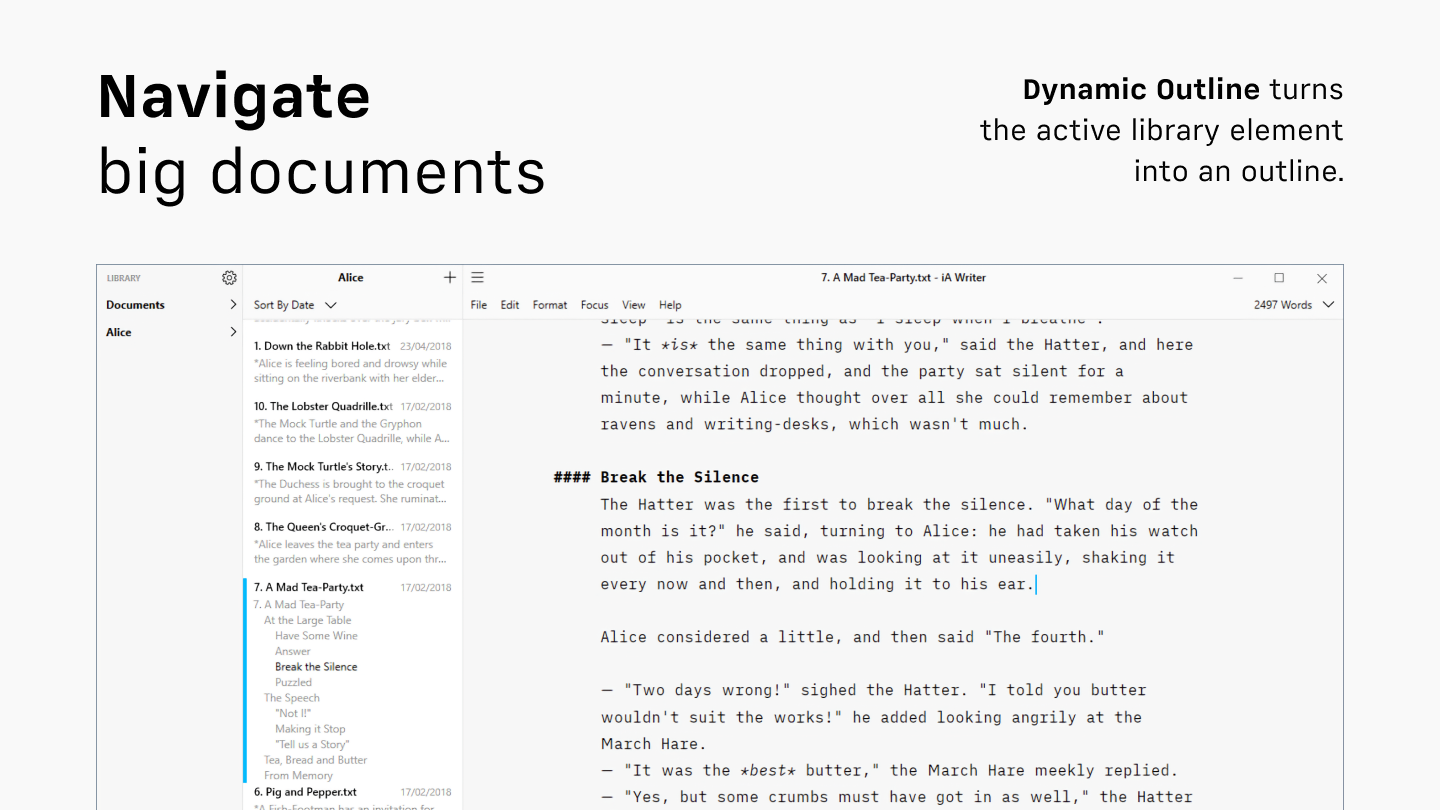Open the File menu

(478, 305)
